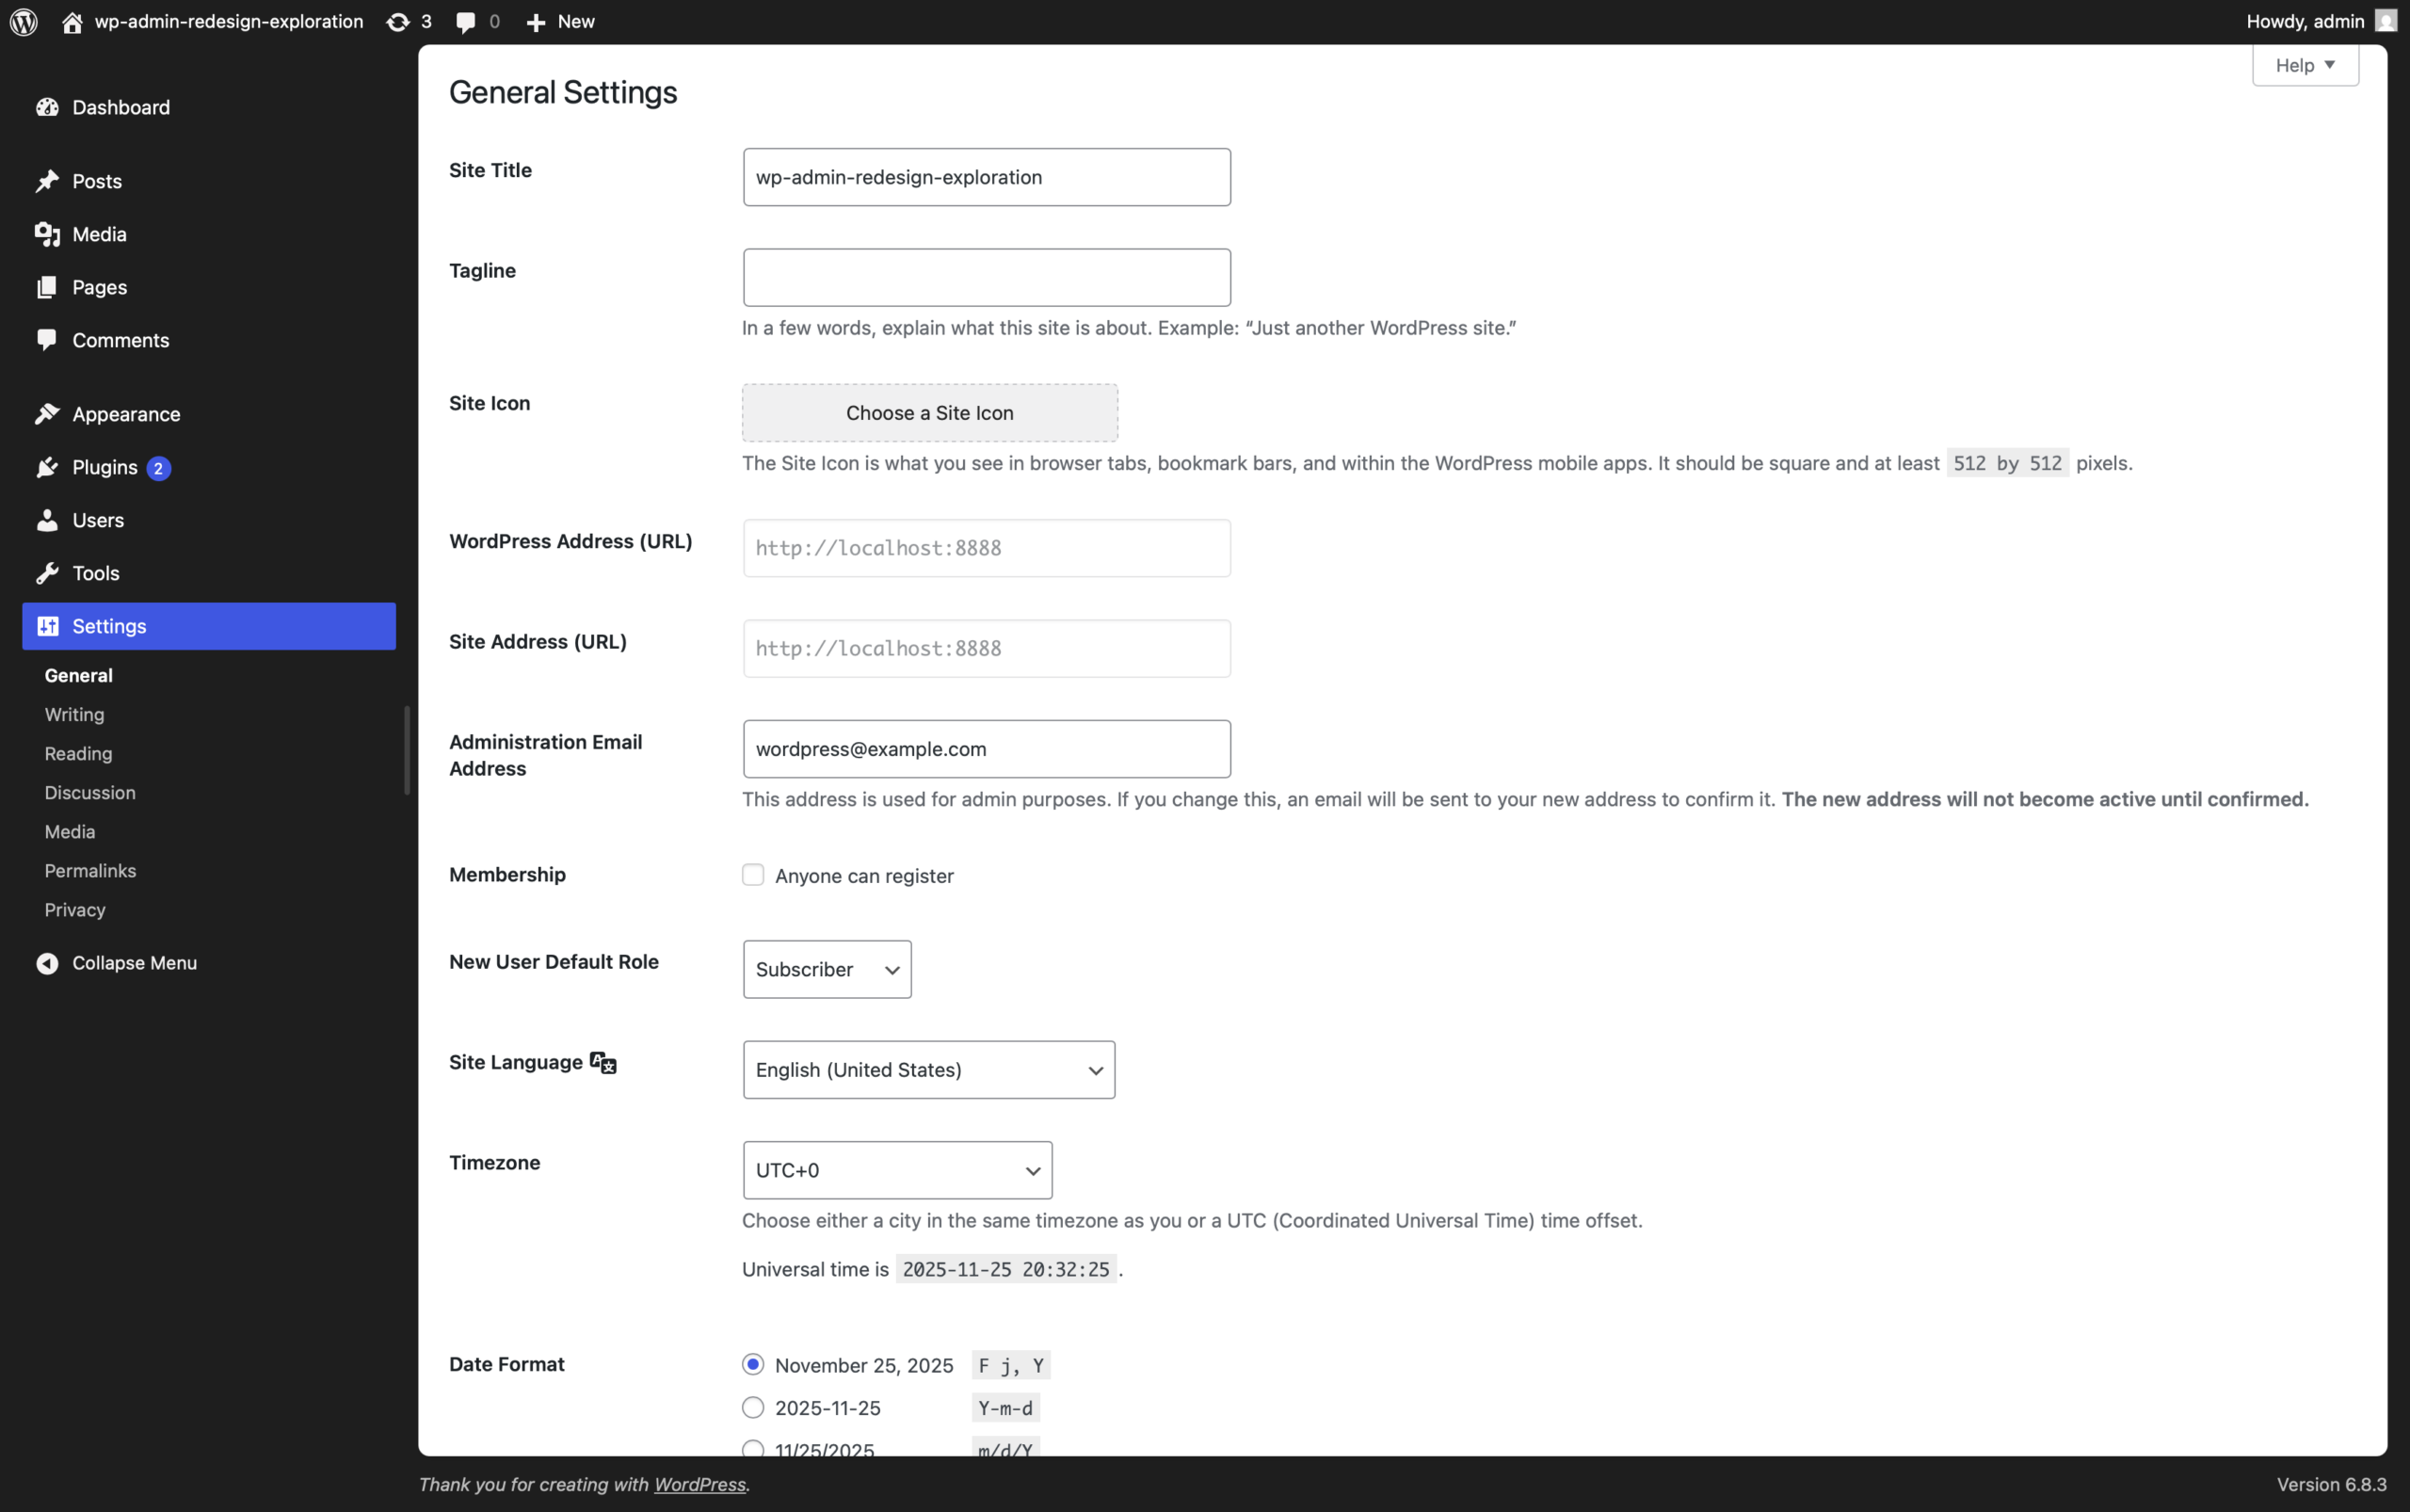Open the WordPress link in footer
The image size is (2410, 1512).
pyautogui.click(x=699, y=1485)
